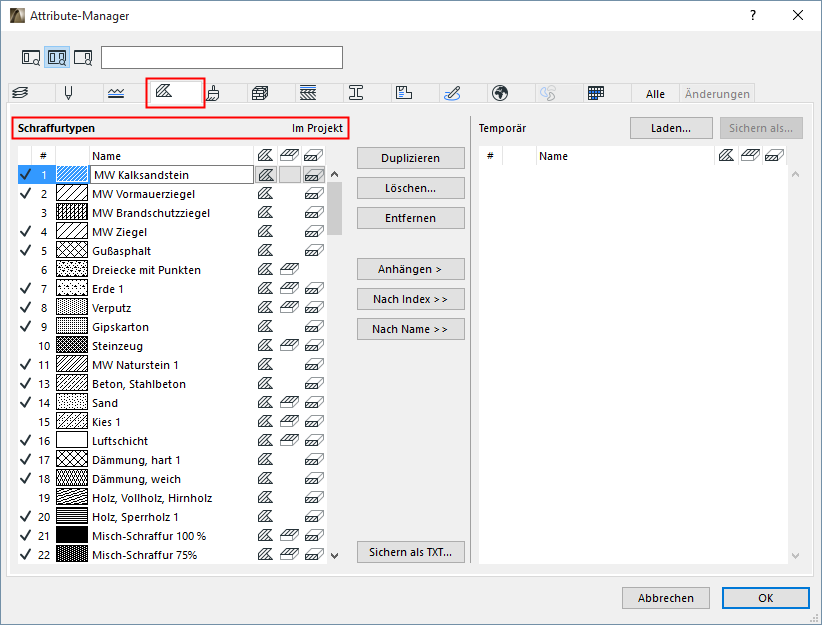Open the Profiles I-beam tab
The height and width of the screenshot is (625, 822).
coord(356,93)
